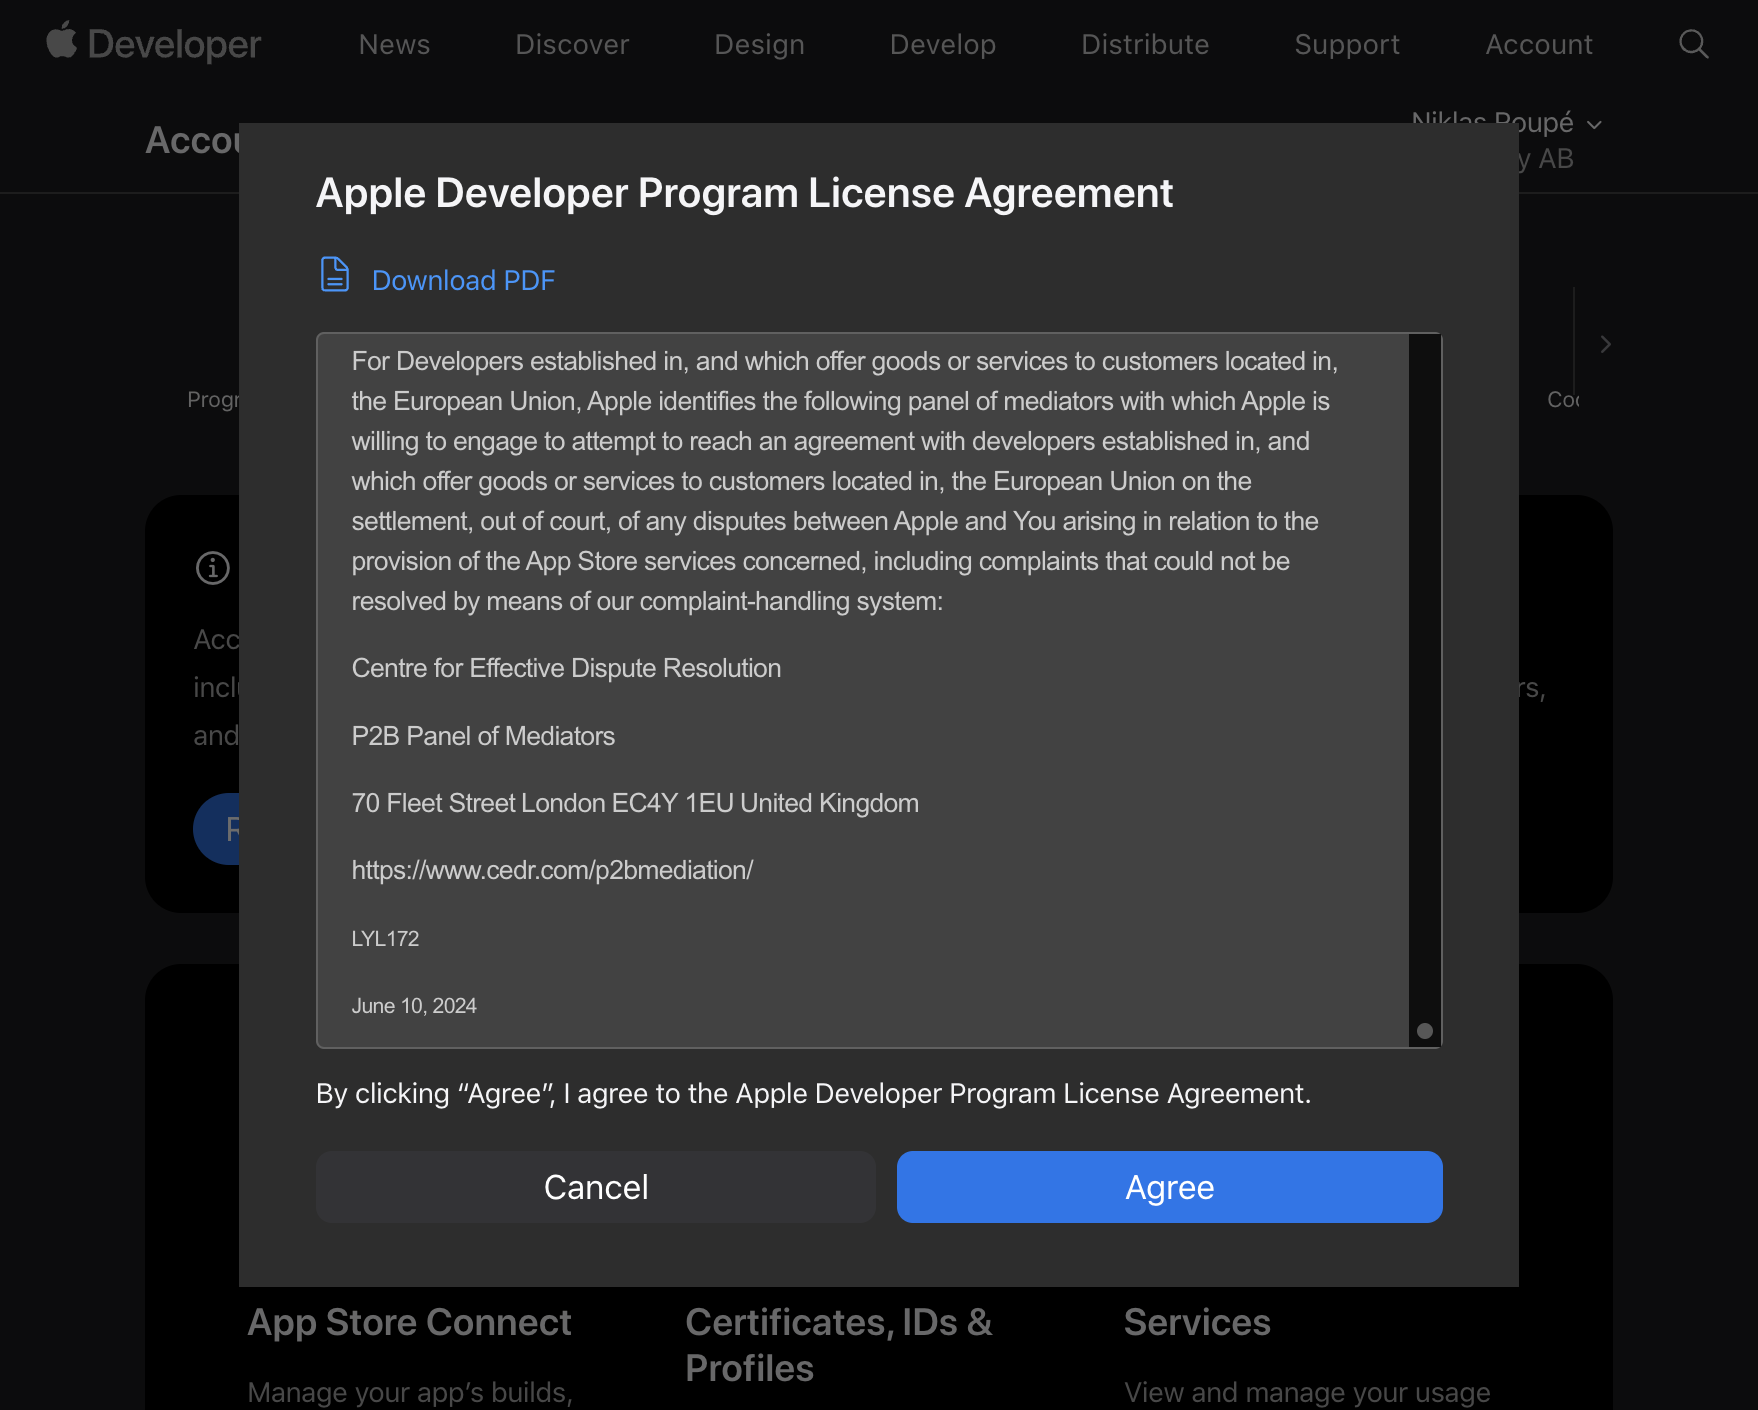Open the Develop menu
Viewport: 1758px width, 1410px height.
click(x=943, y=44)
